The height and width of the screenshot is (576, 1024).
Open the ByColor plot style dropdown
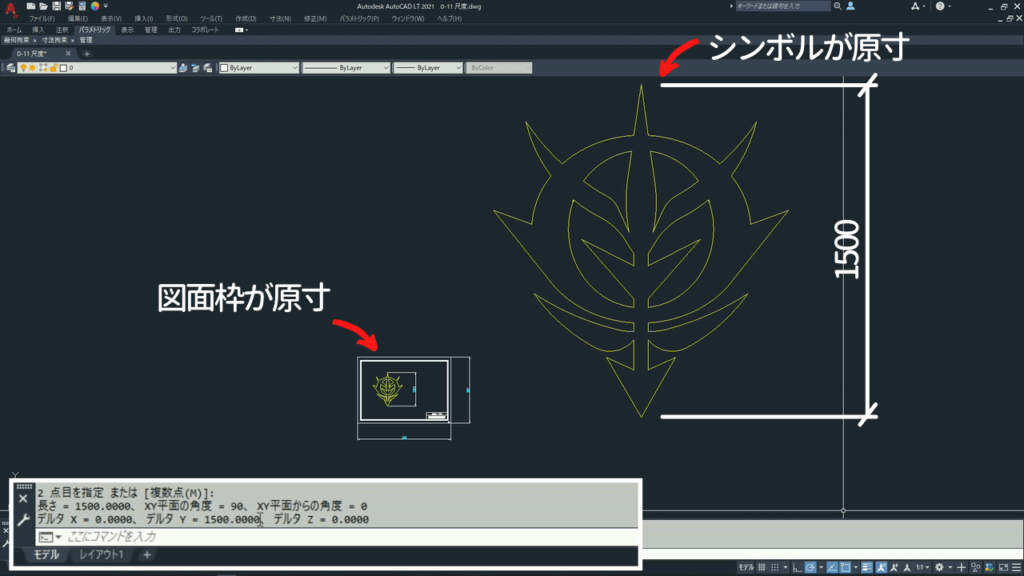[x=499, y=68]
